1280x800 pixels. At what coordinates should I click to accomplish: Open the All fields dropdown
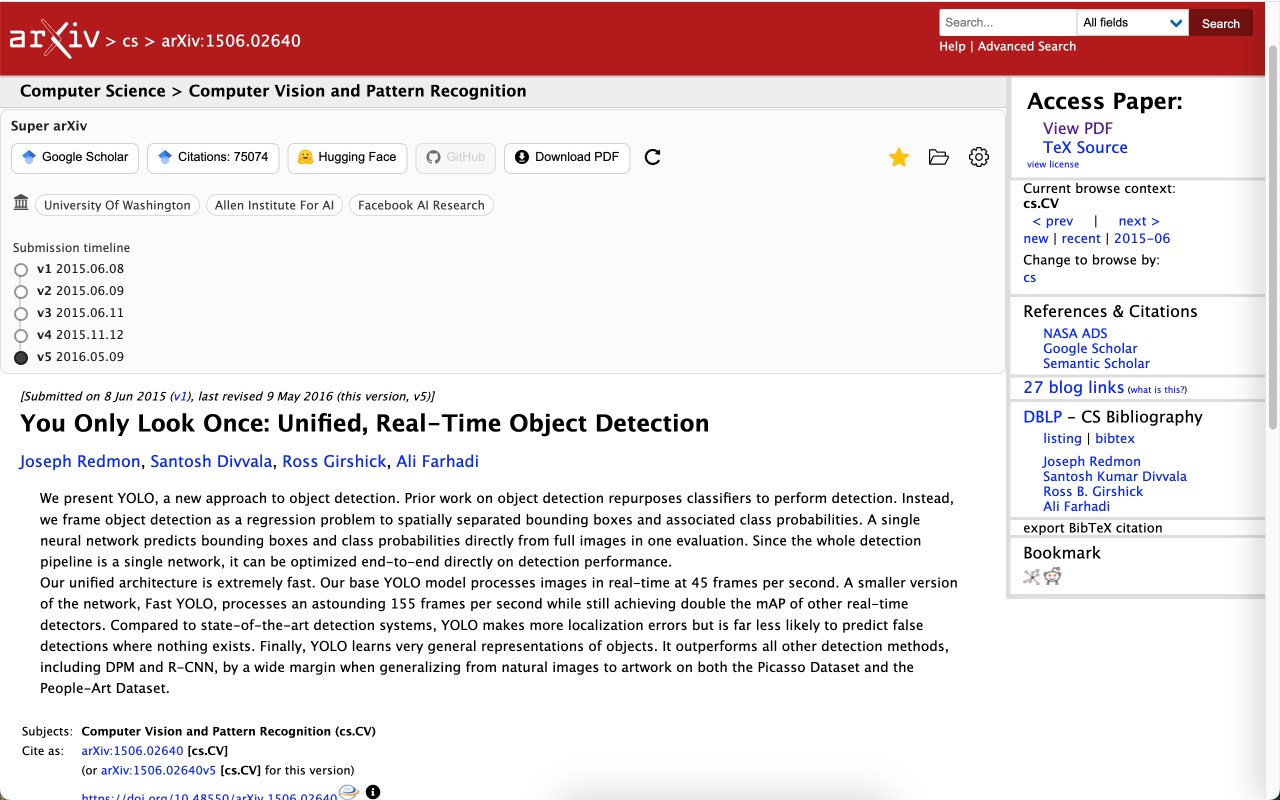coord(1132,23)
